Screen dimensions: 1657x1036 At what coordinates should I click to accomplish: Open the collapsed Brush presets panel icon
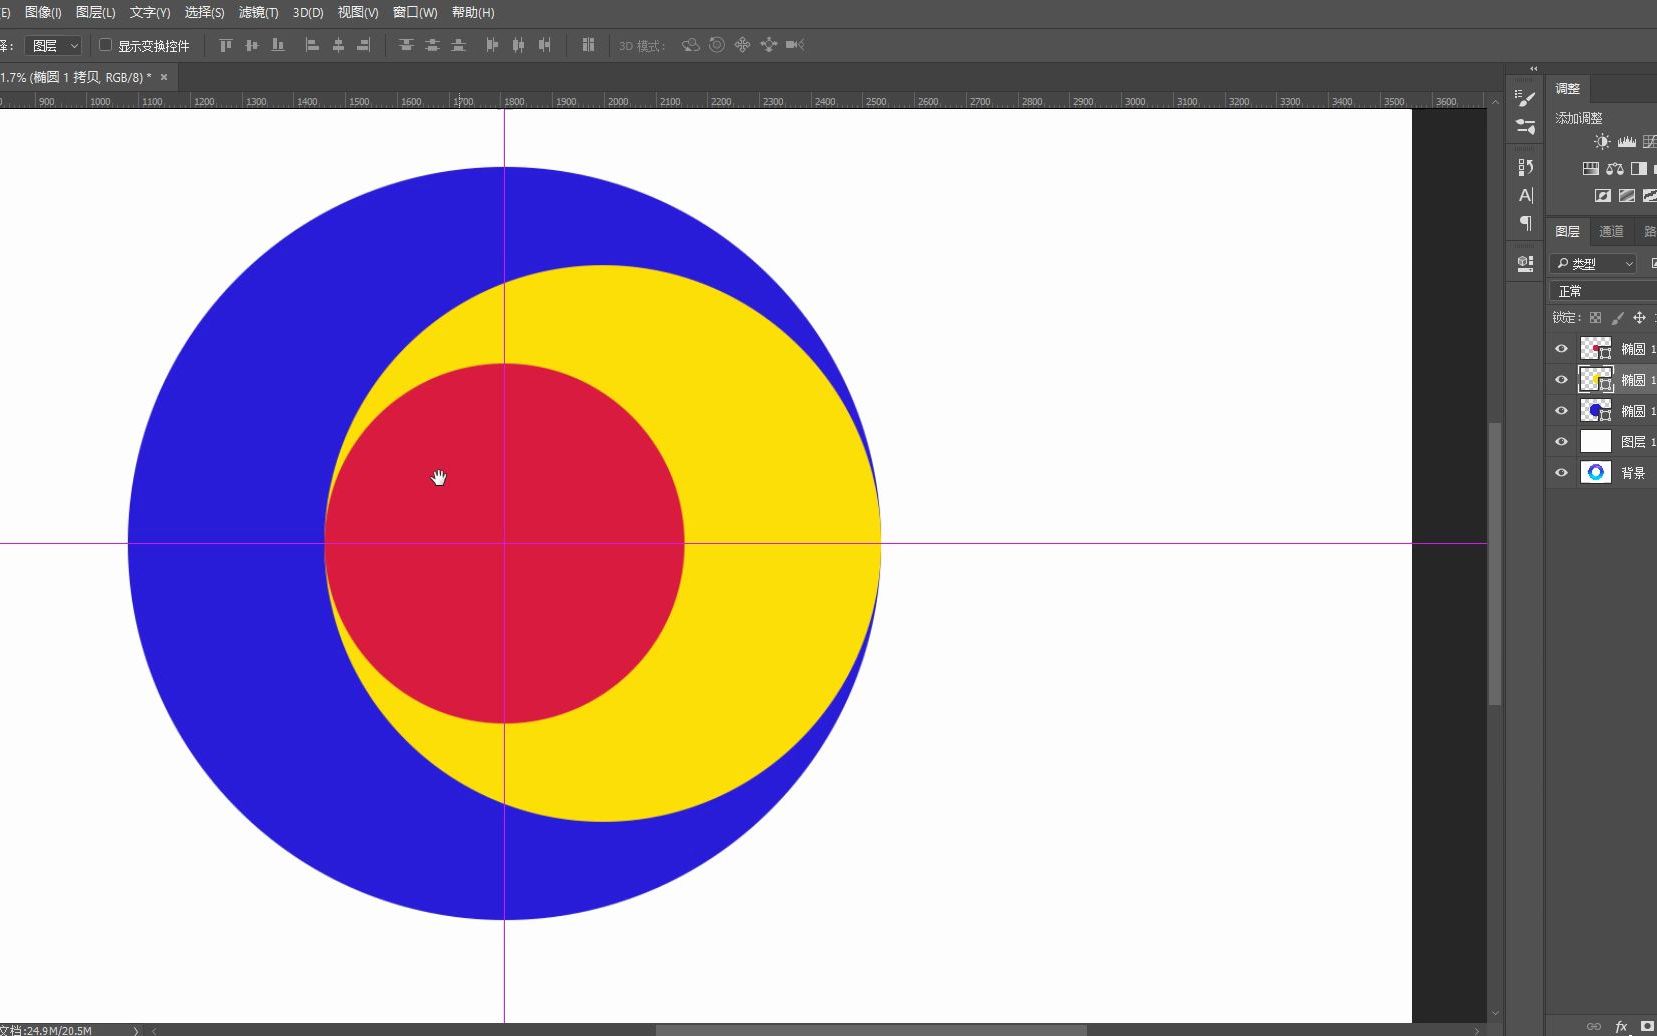(1525, 97)
